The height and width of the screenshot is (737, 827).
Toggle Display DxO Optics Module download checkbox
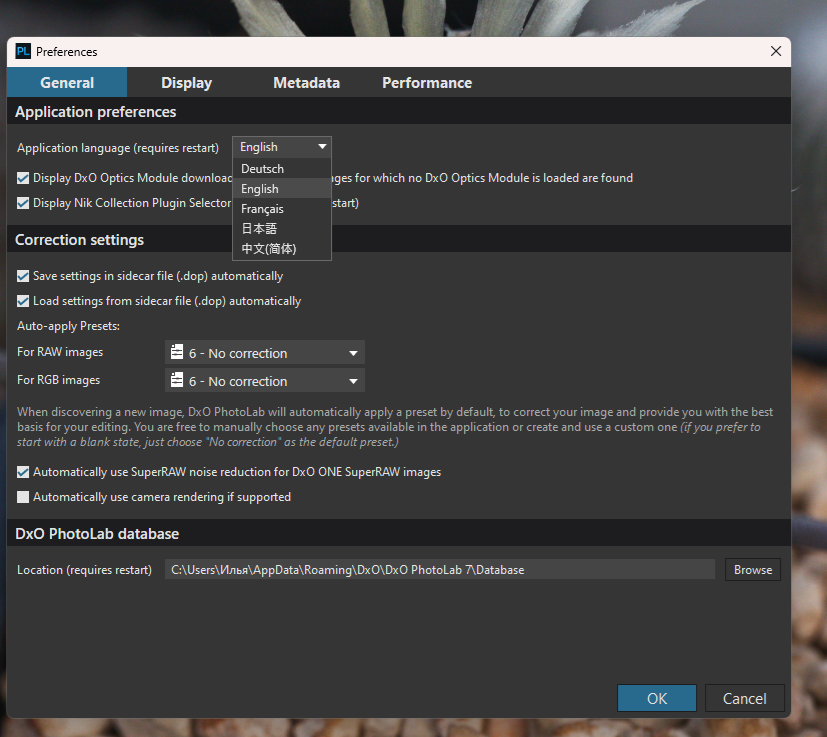[23, 178]
